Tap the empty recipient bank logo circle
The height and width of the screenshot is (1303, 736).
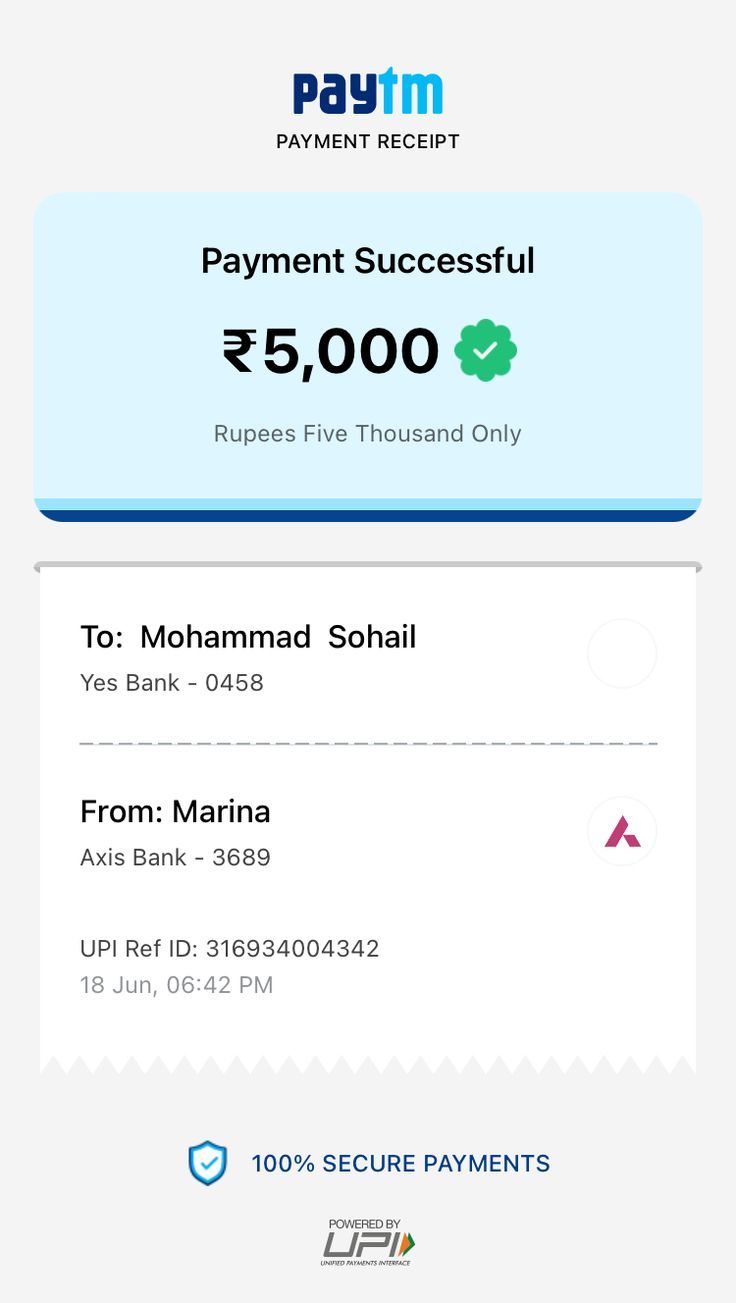point(622,654)
